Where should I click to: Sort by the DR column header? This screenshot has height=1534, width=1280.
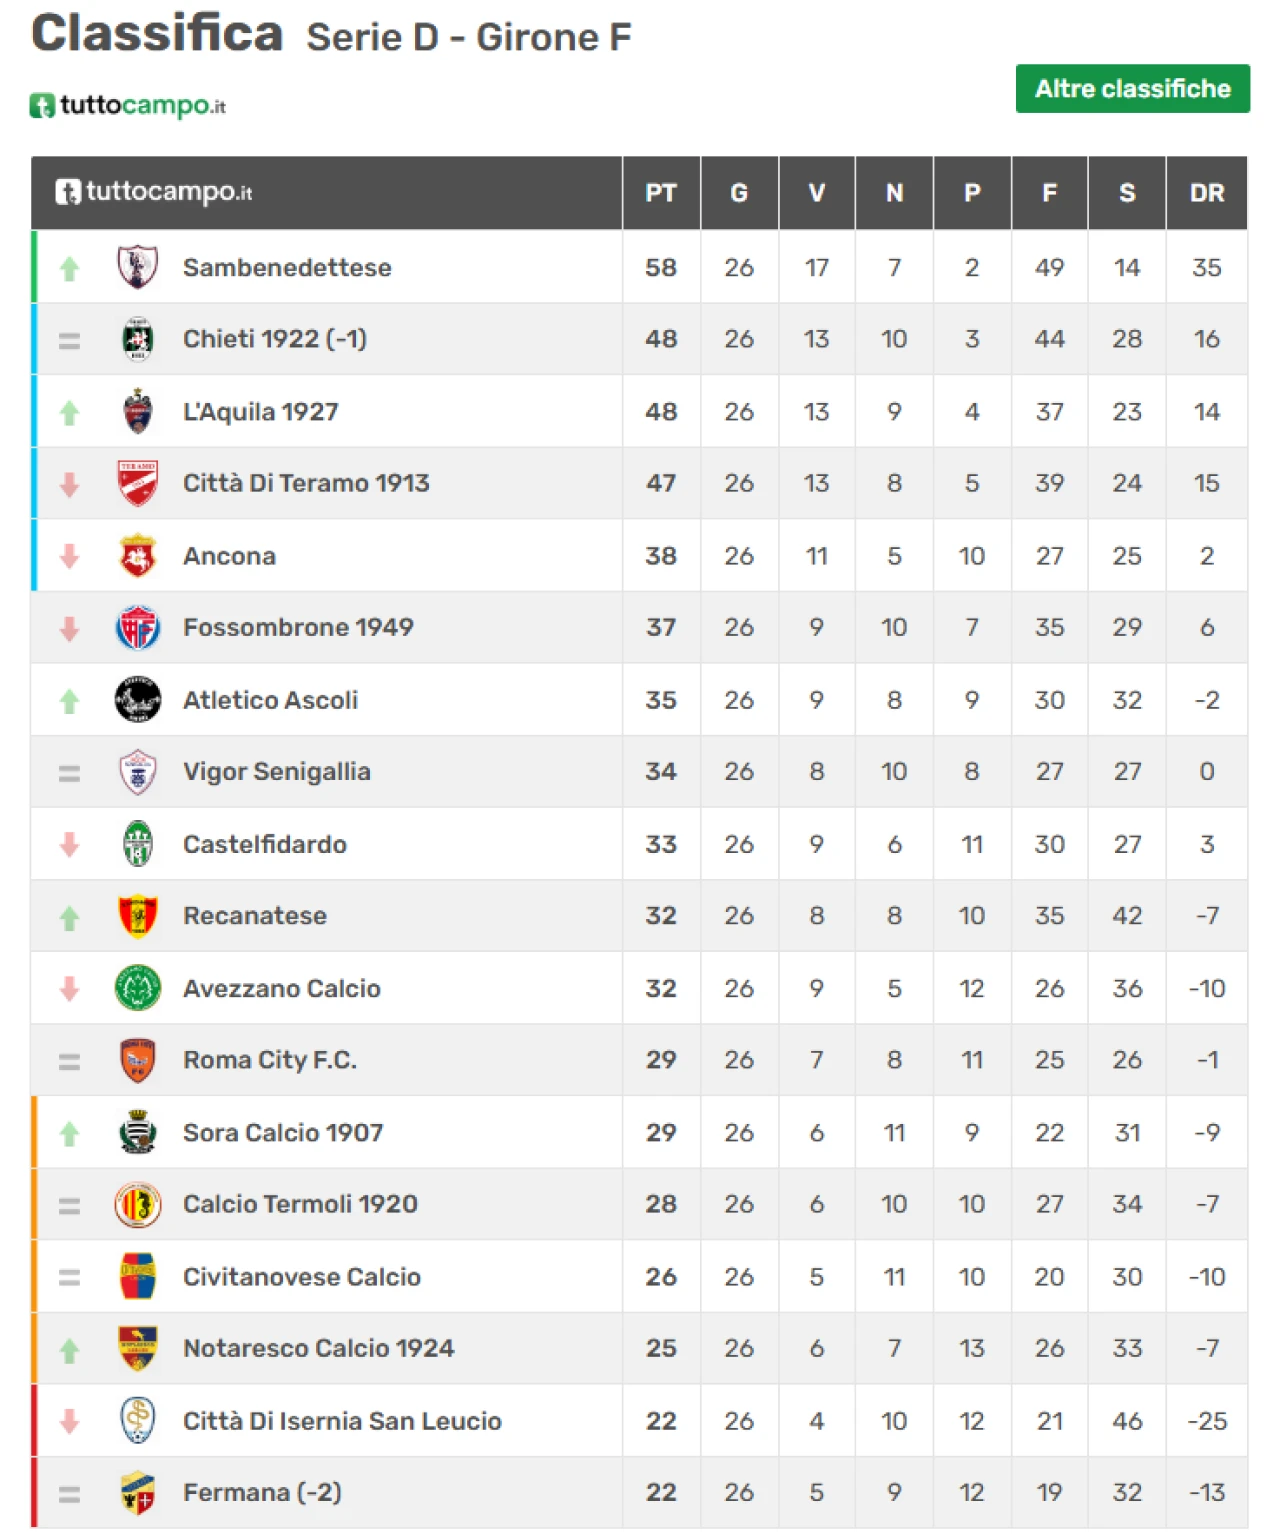1207,193
